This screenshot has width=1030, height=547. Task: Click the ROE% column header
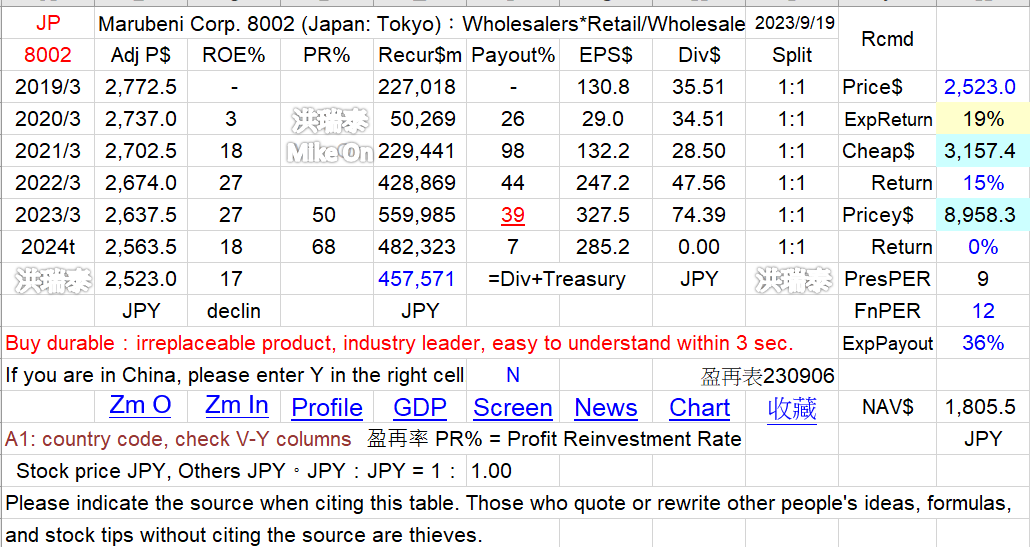coord(234,55)
